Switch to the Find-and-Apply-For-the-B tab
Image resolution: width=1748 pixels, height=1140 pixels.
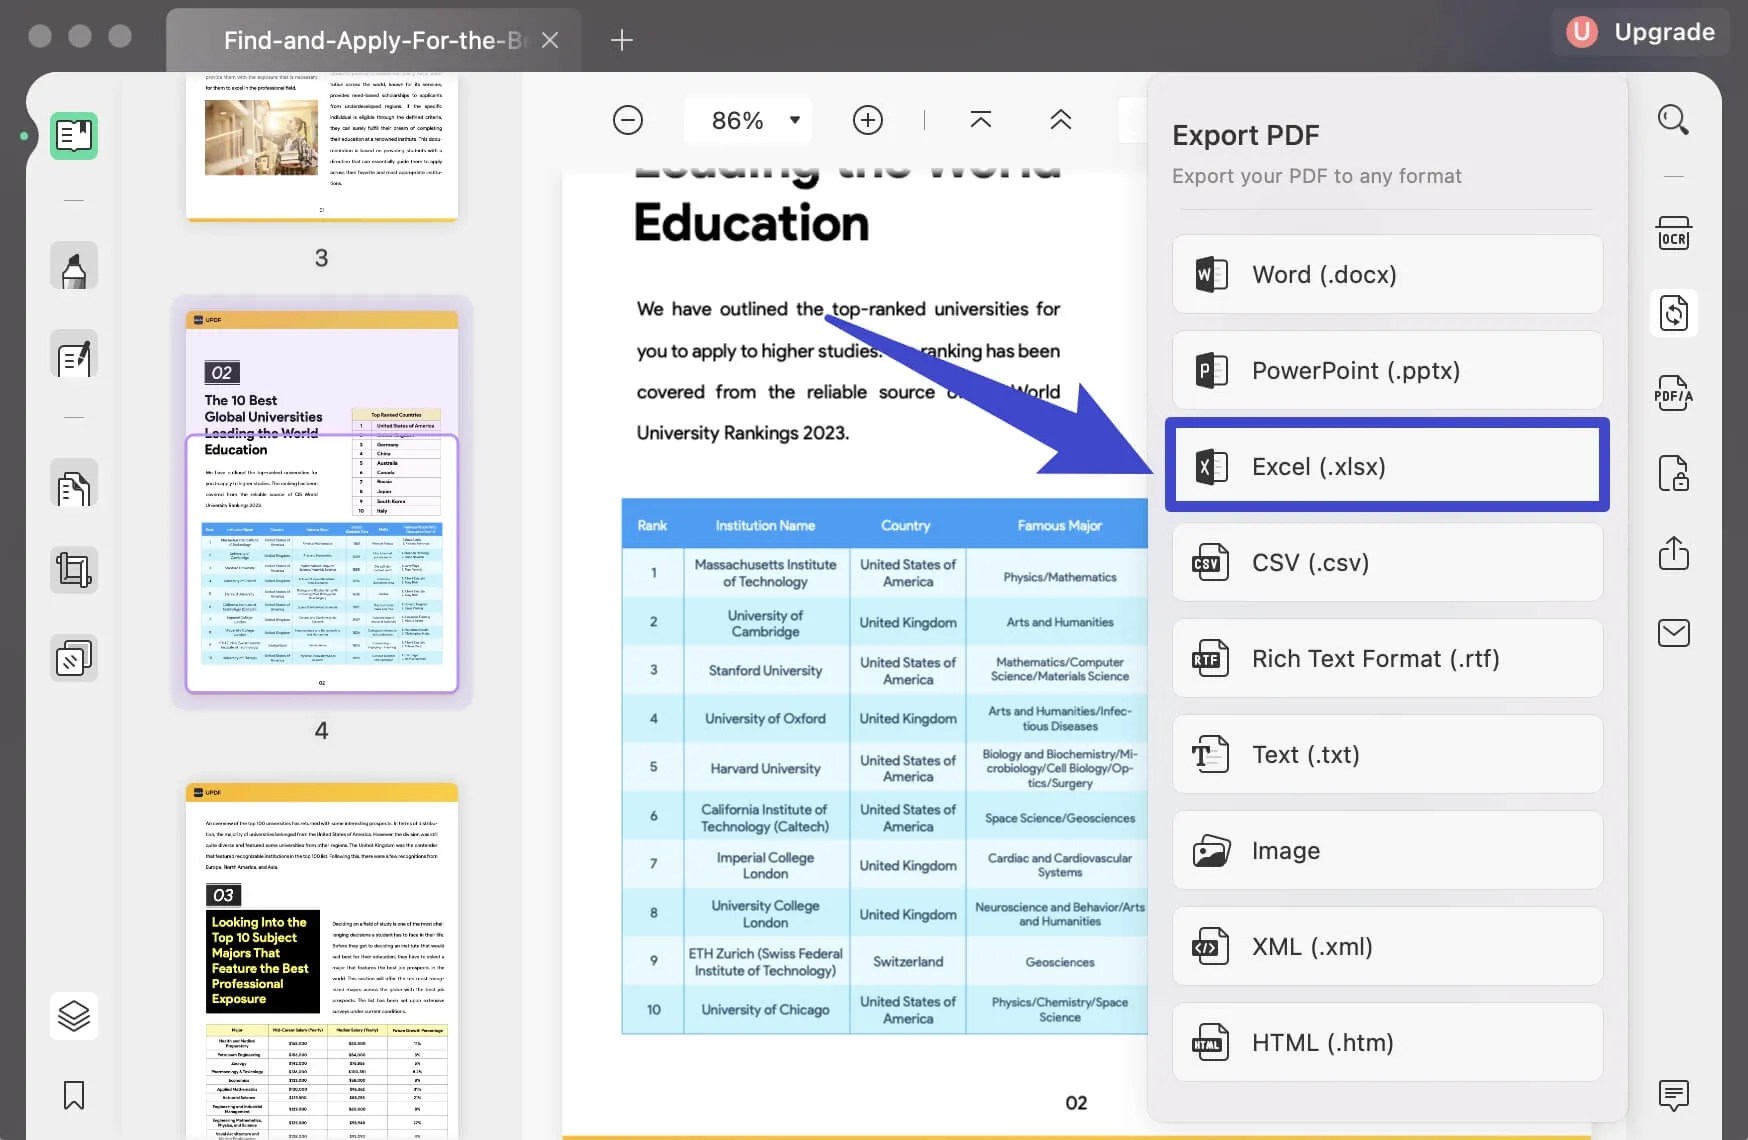374,40
